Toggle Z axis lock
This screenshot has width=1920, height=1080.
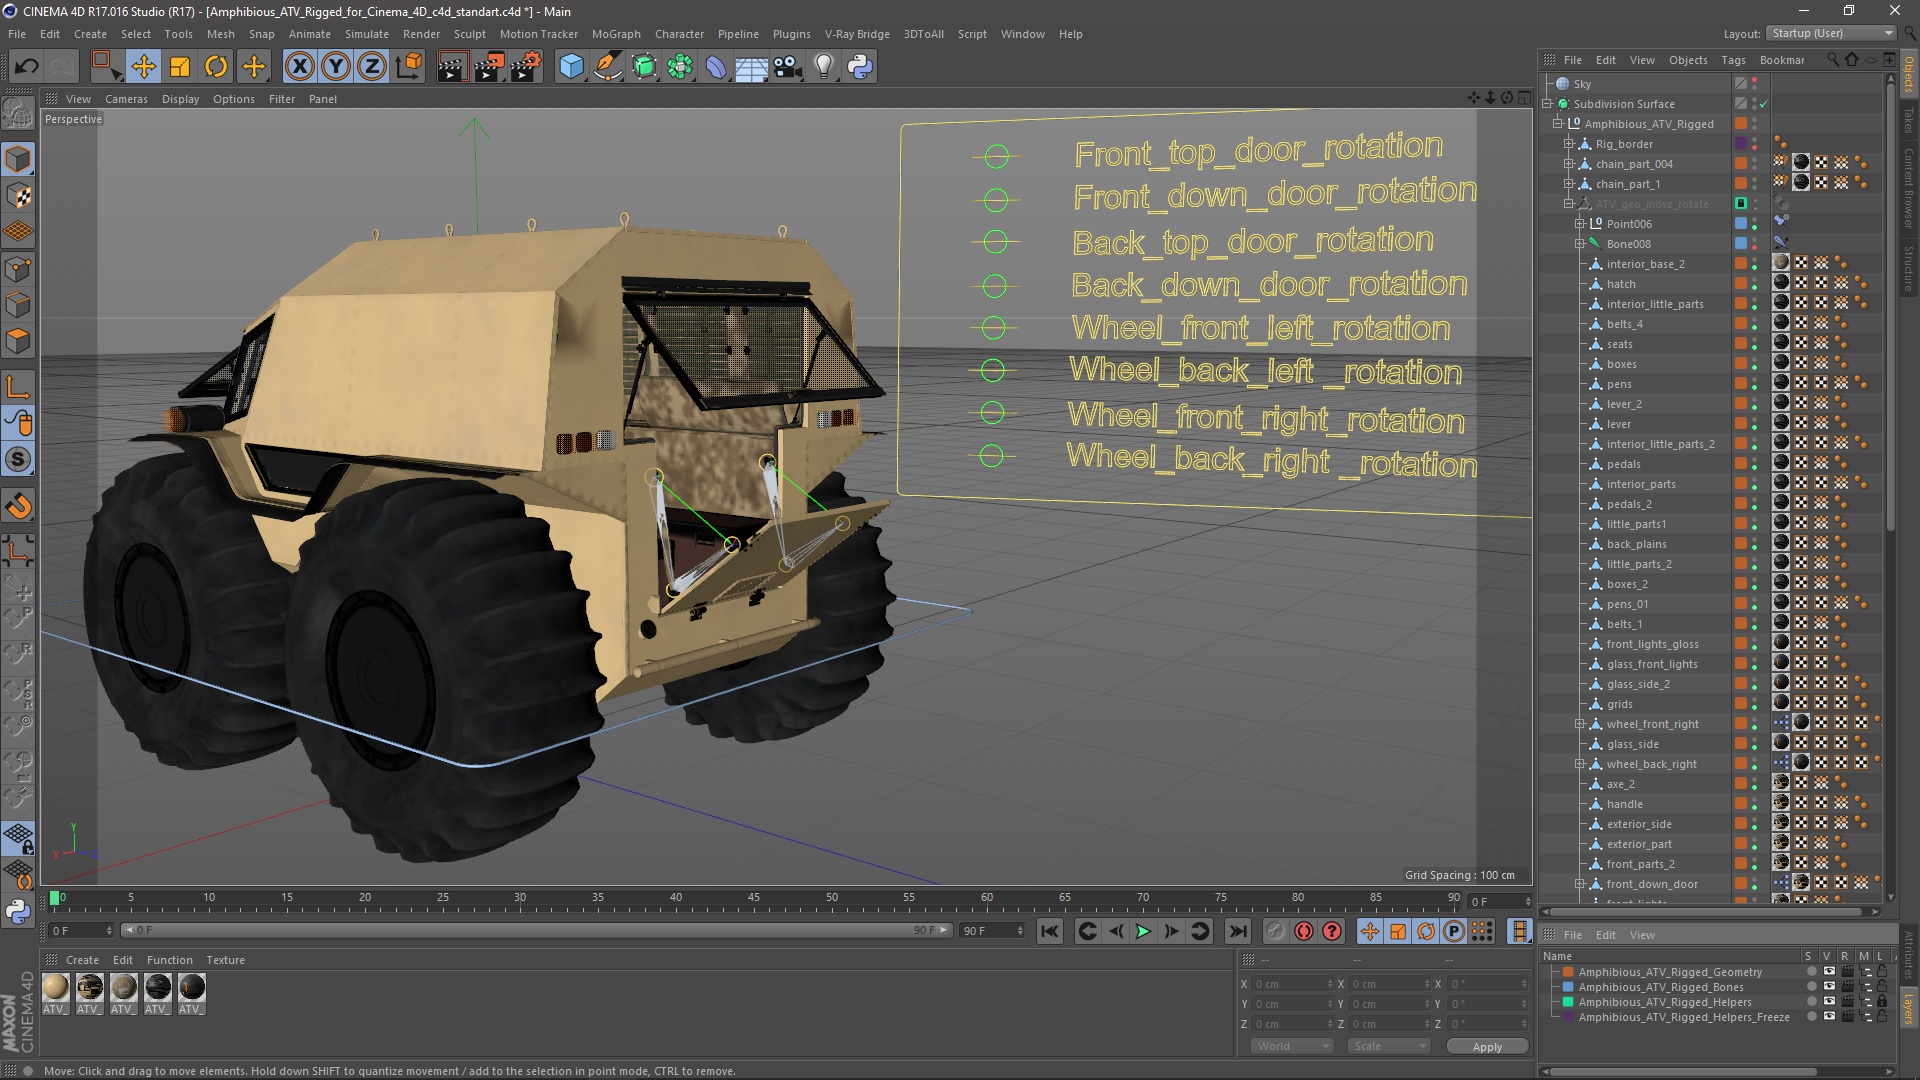(372, 67)
